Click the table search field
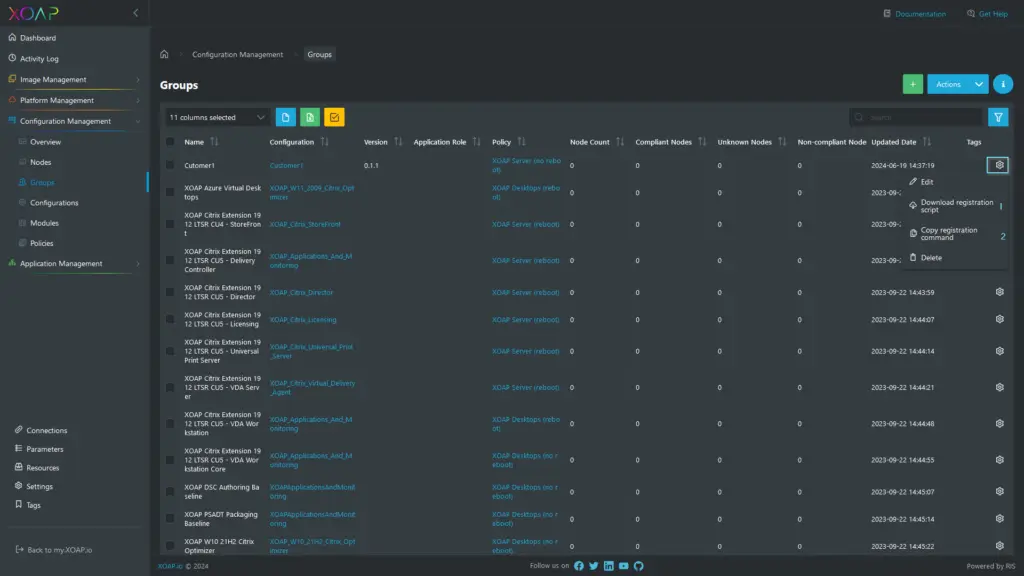 point(916,118)
